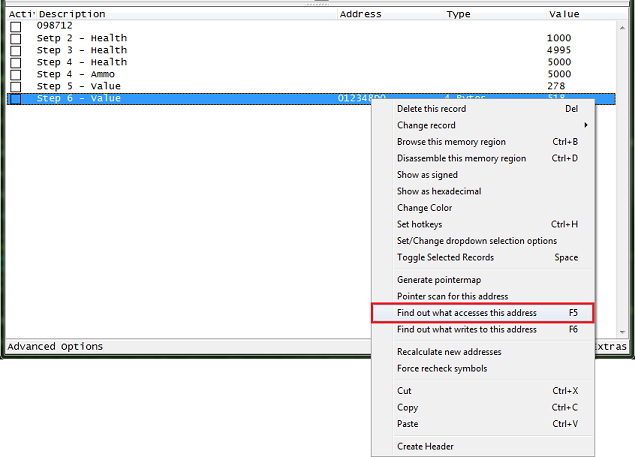Open Advanced Options at bottom left
This screenshot has height=457, width=635.
coord(55,347)
